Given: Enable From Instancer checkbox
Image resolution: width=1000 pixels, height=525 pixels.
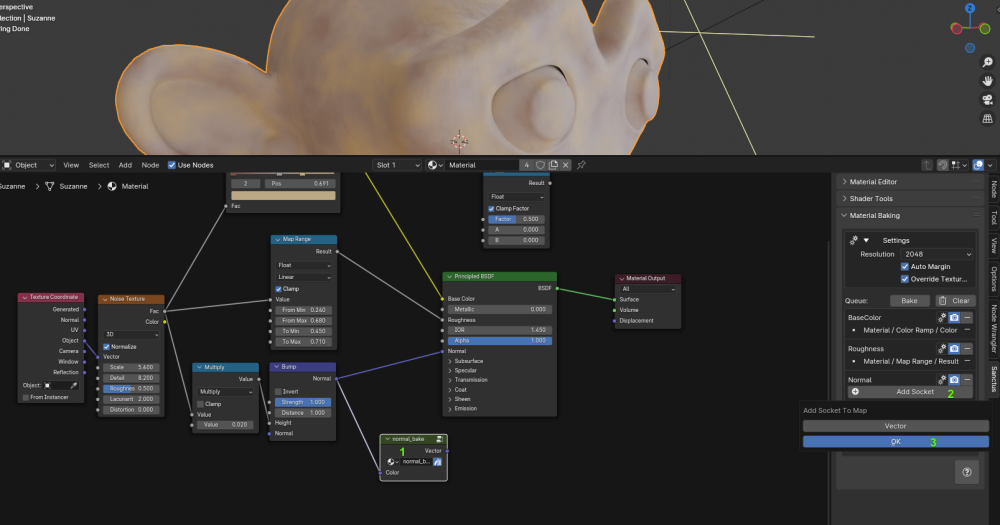Looking at the screenshot, I should click(26, 397).
